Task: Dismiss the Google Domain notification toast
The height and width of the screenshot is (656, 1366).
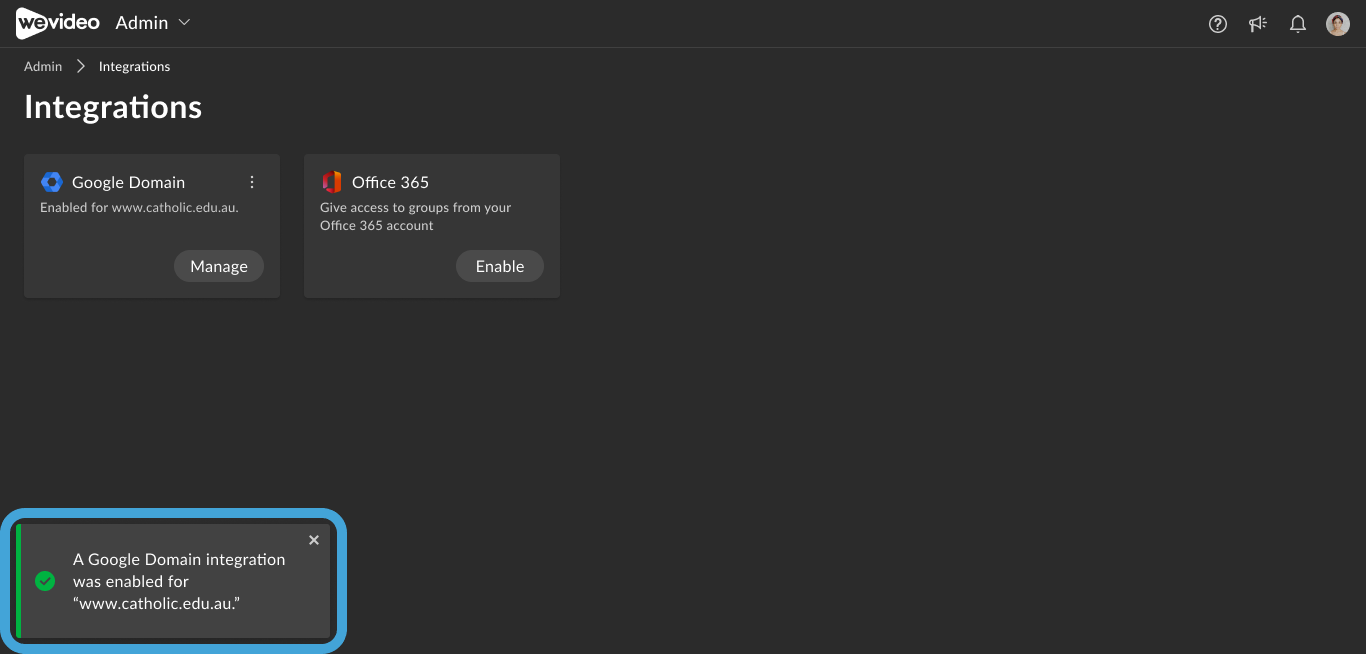Action: click(x=314, y=540)
